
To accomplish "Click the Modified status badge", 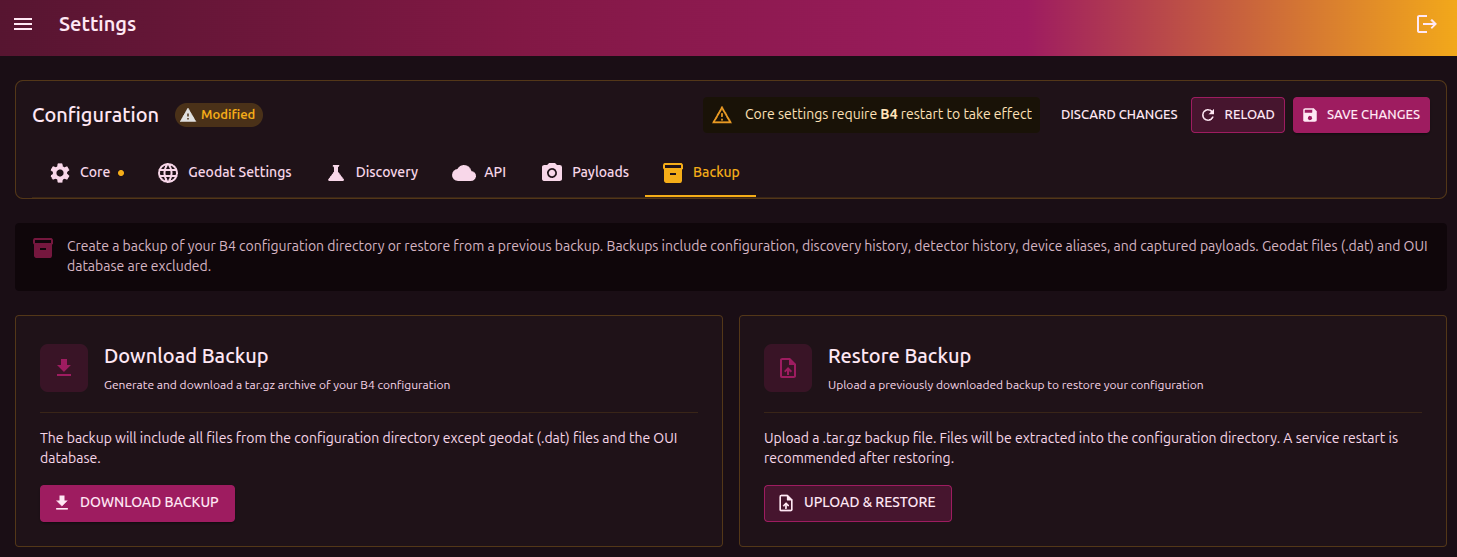I will pyautogui.click(x=219, y=115).
